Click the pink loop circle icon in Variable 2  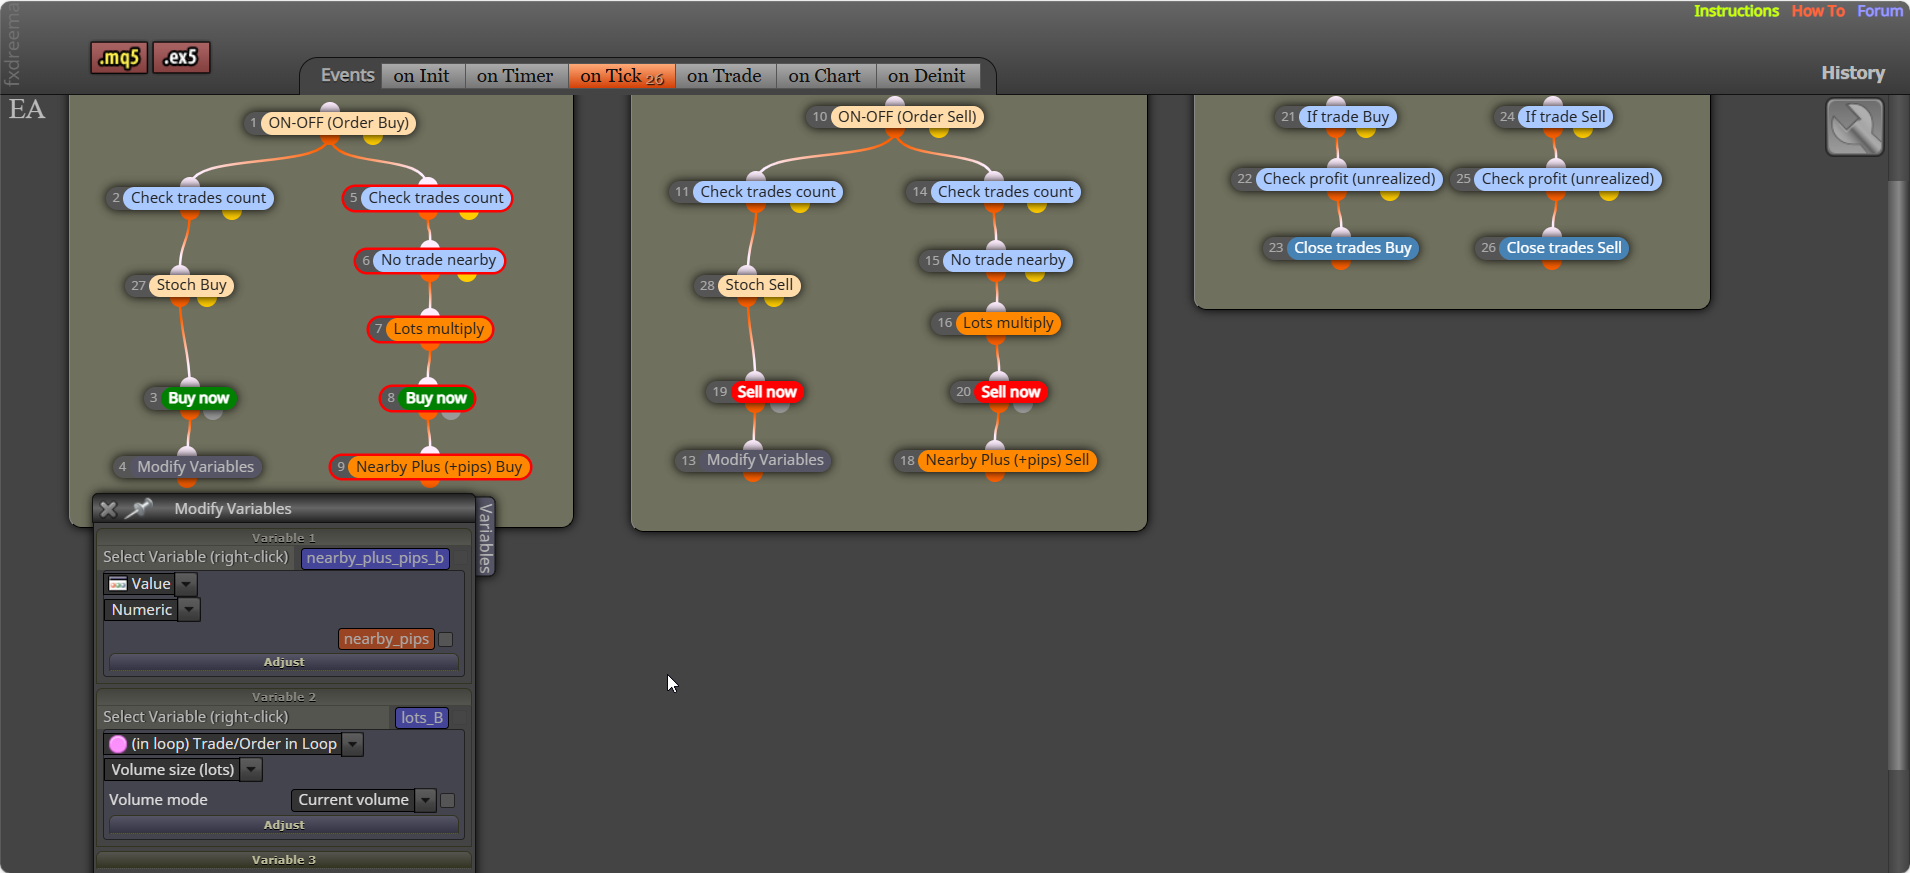[118, 744]
